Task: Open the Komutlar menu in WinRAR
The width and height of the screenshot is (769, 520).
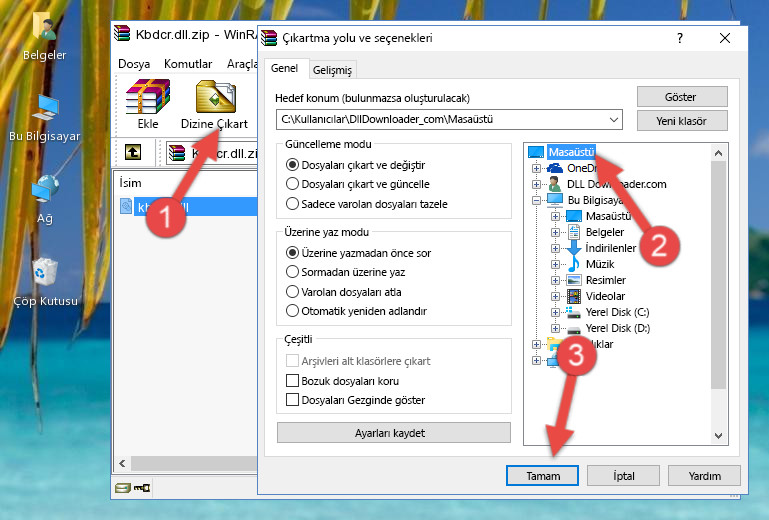Action: (188, 64)
